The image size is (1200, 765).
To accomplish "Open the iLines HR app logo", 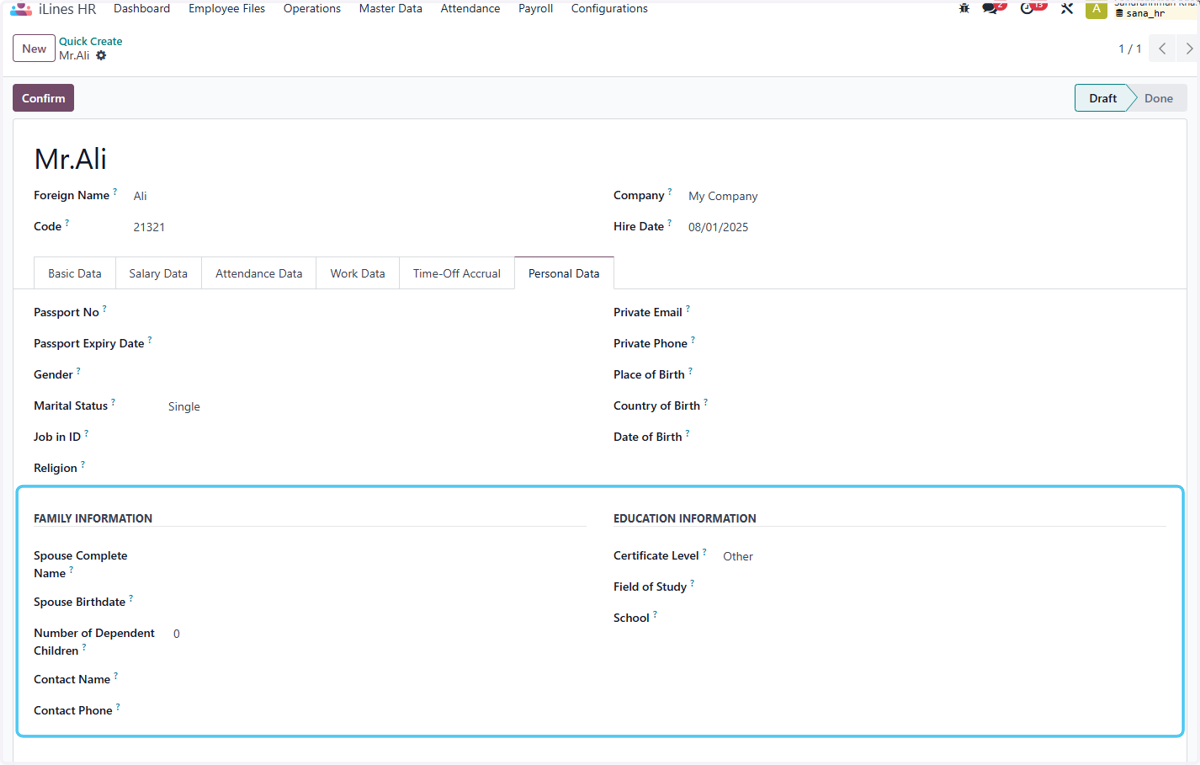I will point(21,9).
